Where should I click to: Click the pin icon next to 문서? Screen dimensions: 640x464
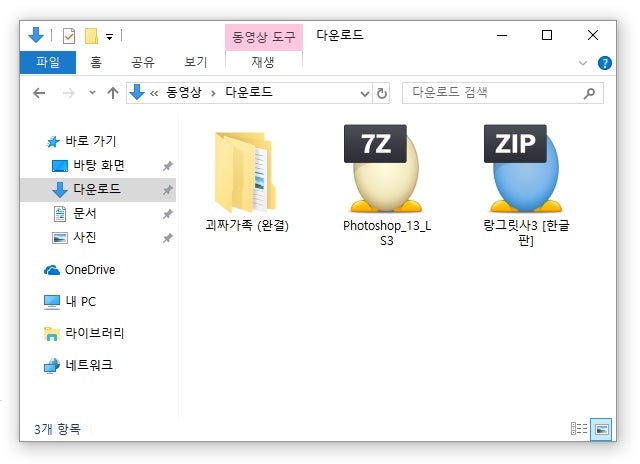coord(167,214)
